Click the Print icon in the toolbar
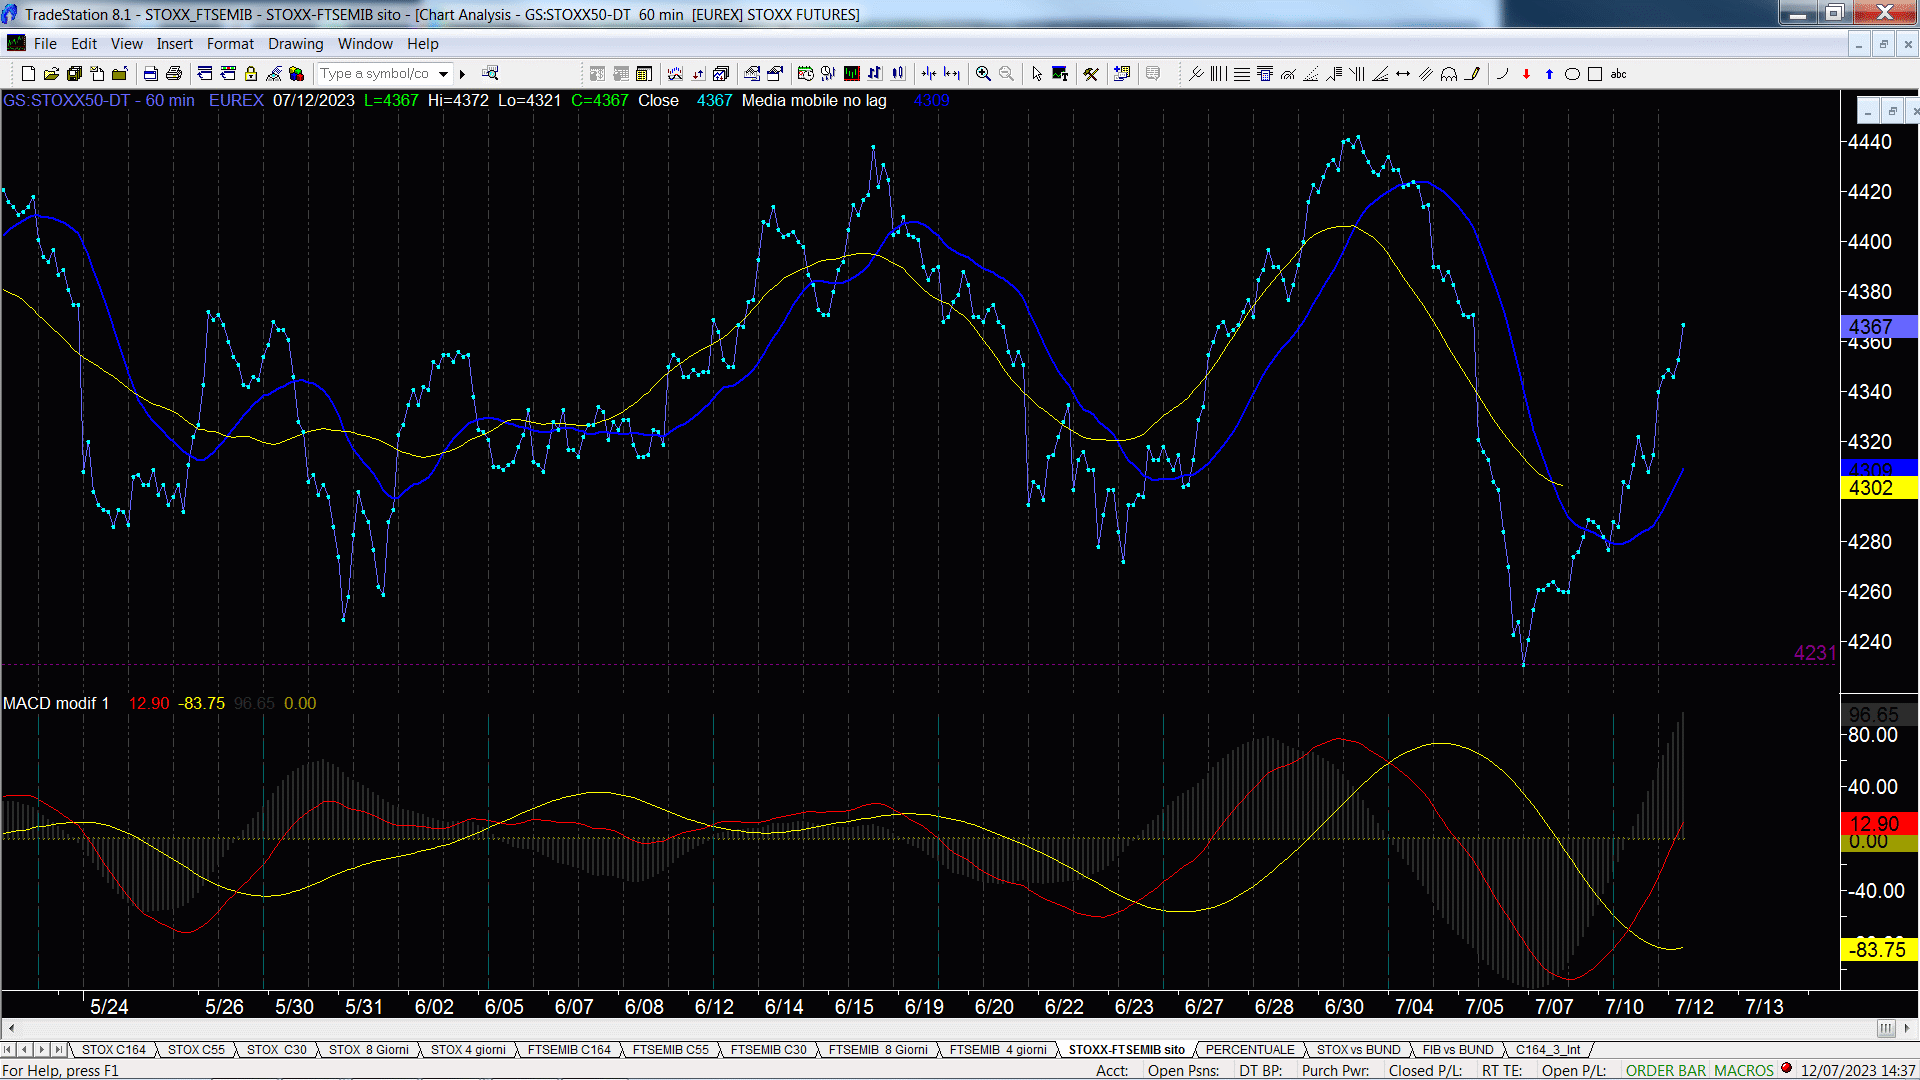Image resolution: width=1920 pixels, height=1080 pixels. (x=173, y=73)
